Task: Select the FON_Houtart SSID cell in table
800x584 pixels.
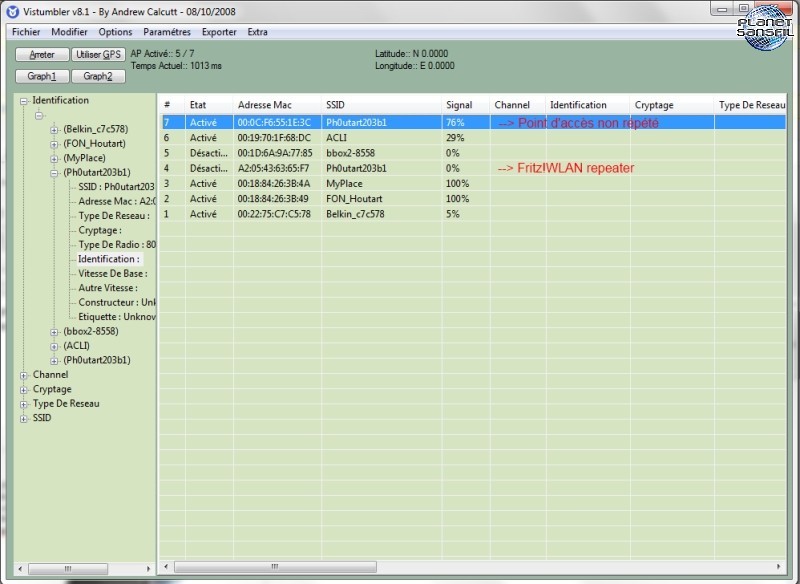Action: [x=354, y=199]
